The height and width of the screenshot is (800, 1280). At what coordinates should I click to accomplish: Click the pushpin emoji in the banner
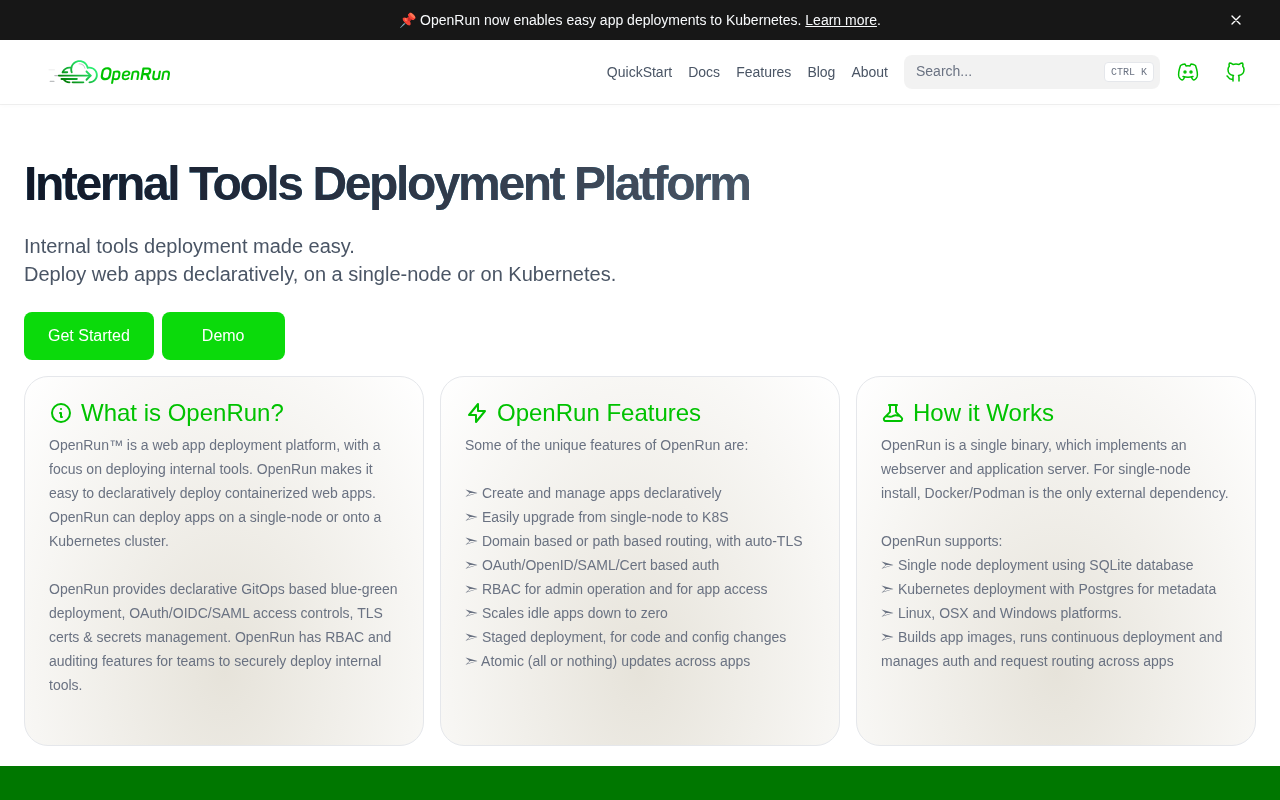coord(407,20)
